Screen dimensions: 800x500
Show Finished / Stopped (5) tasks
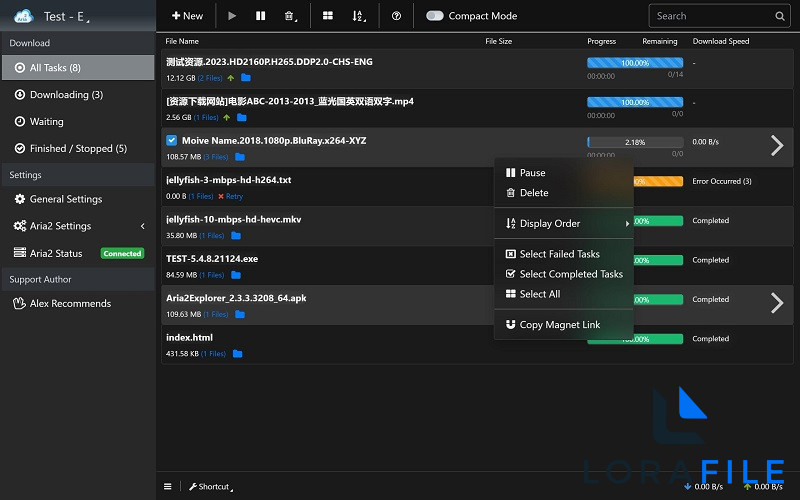coord(78,148)
